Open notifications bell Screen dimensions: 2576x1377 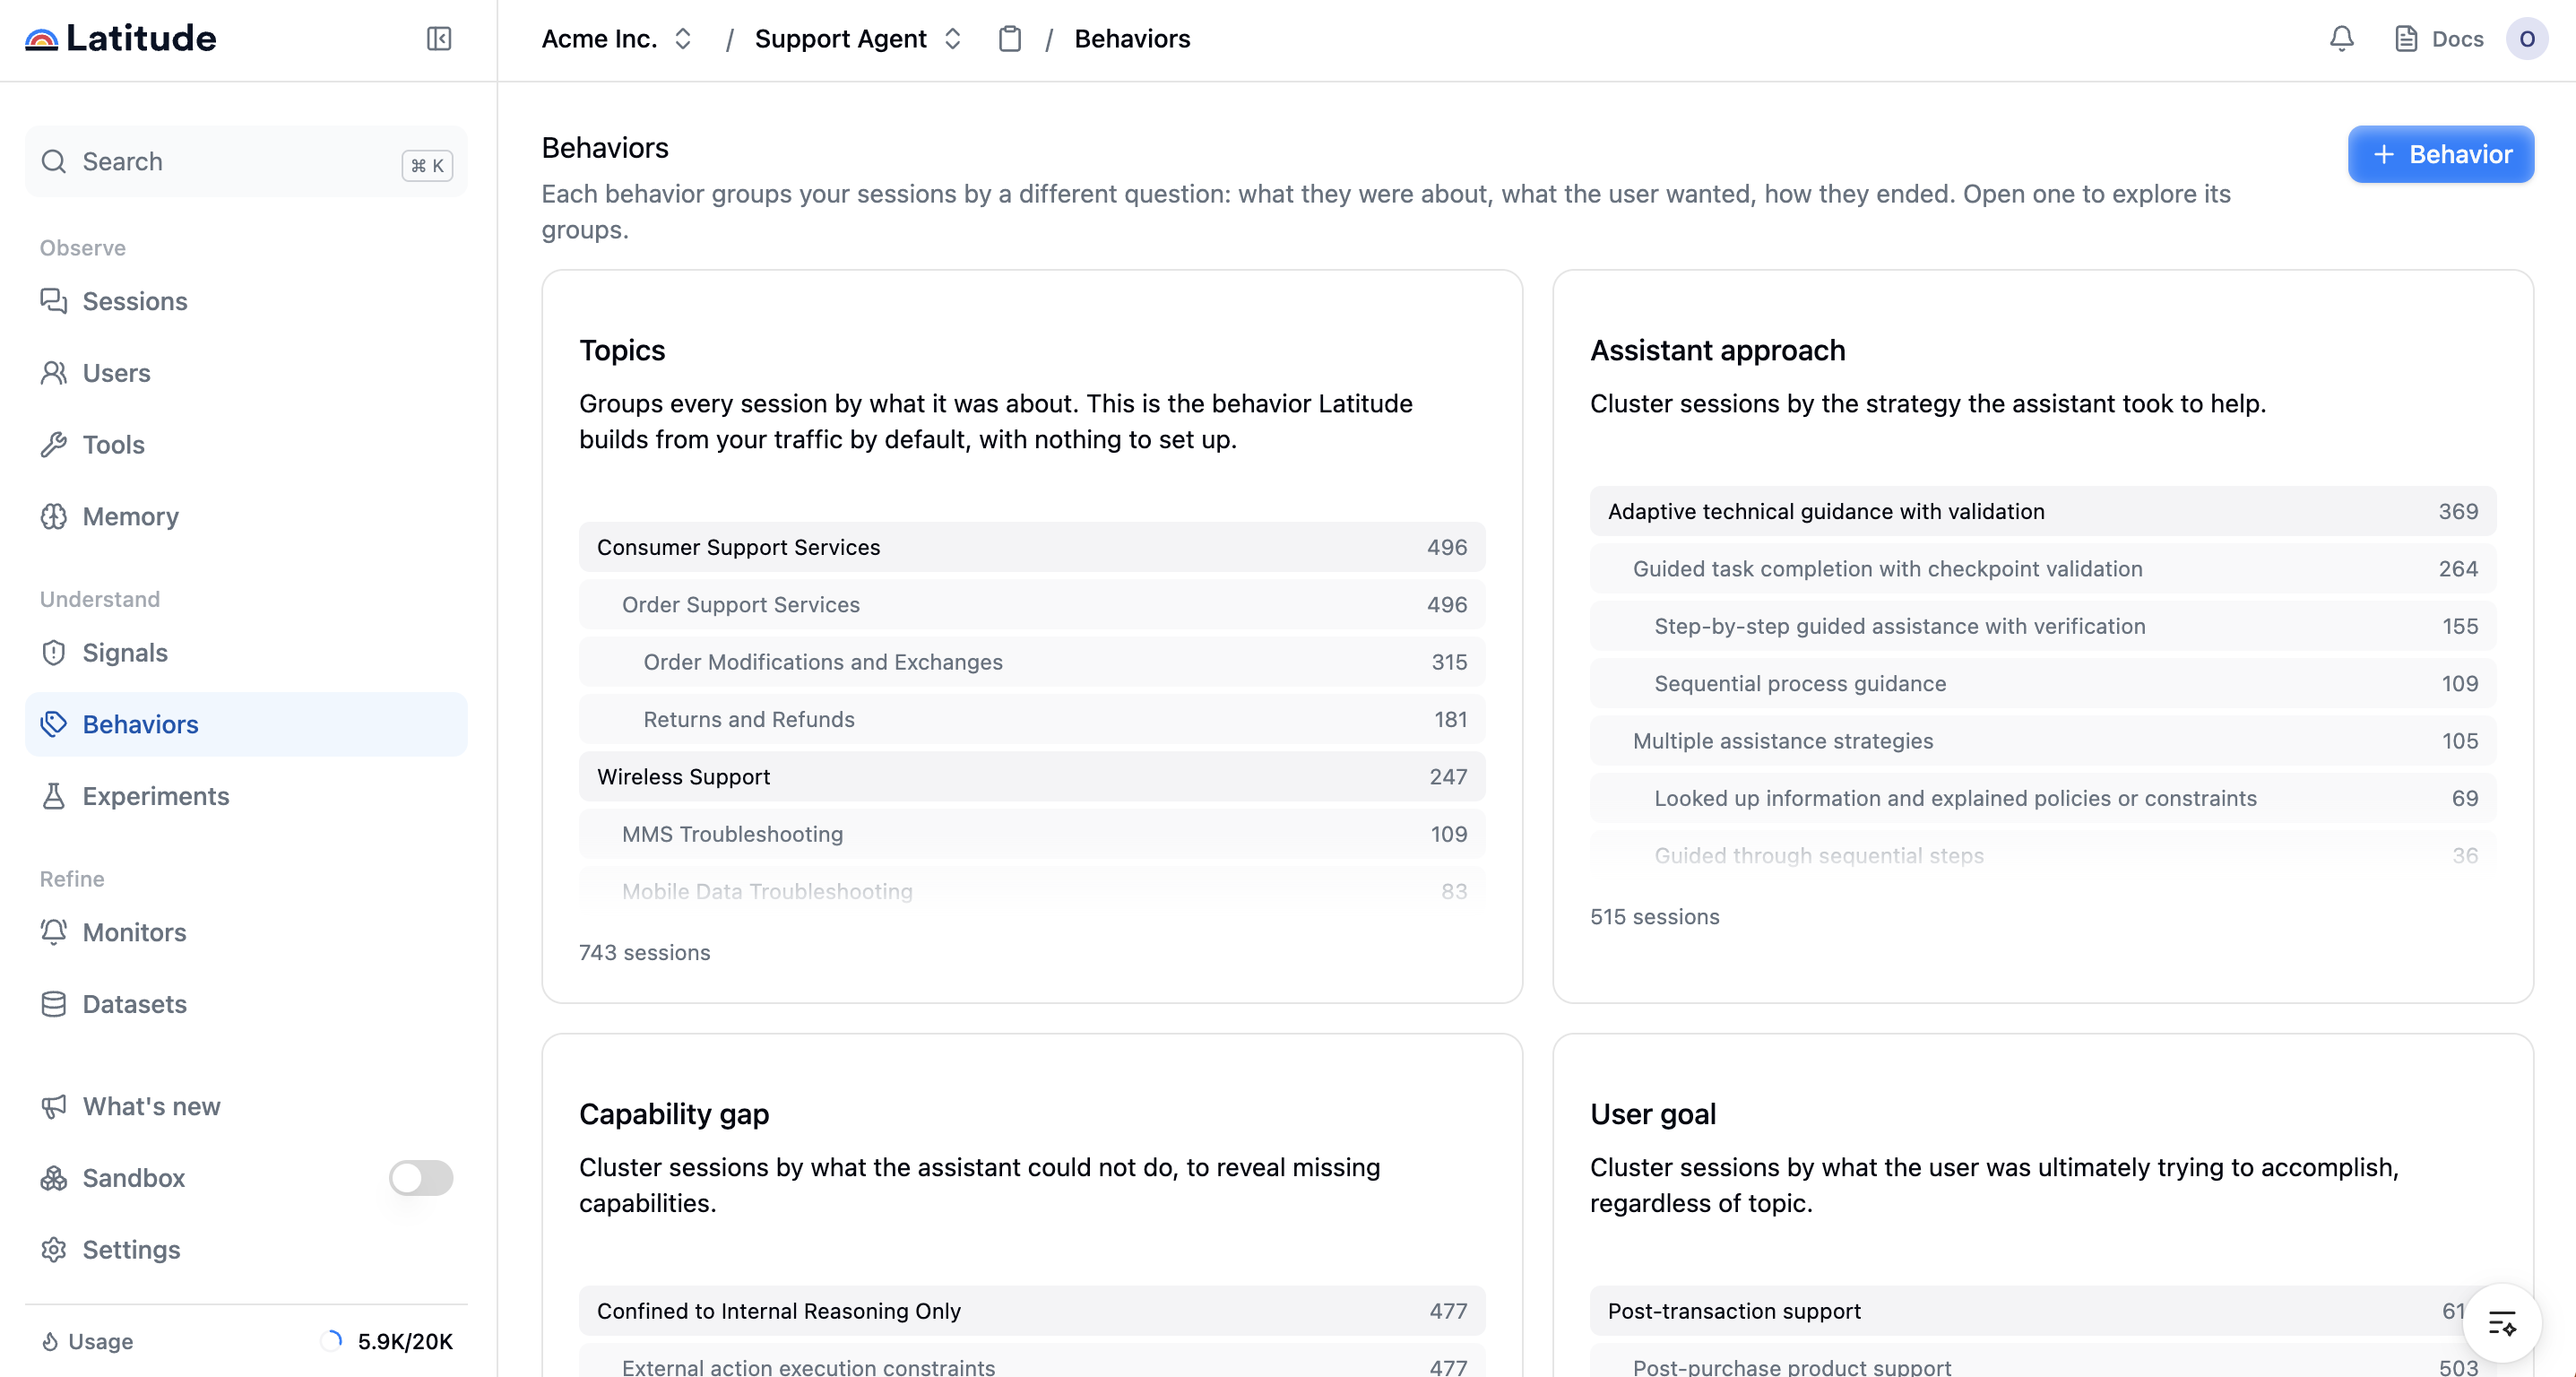[2341, 39]
